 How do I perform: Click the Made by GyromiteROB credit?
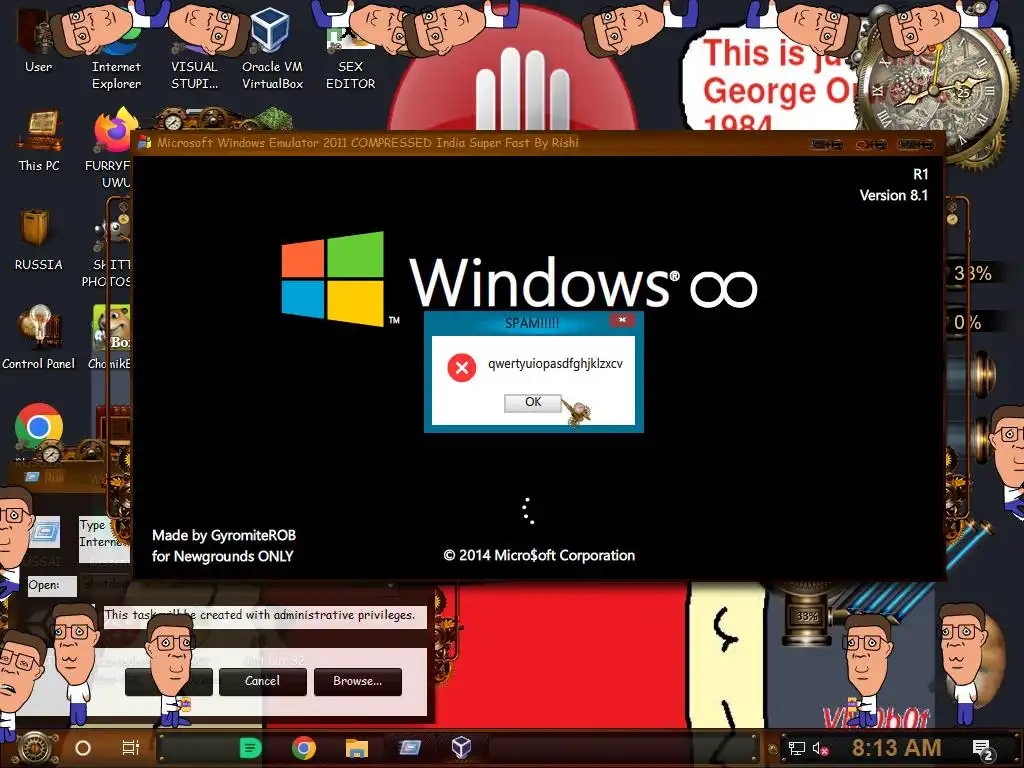click(x=224, y=536)
